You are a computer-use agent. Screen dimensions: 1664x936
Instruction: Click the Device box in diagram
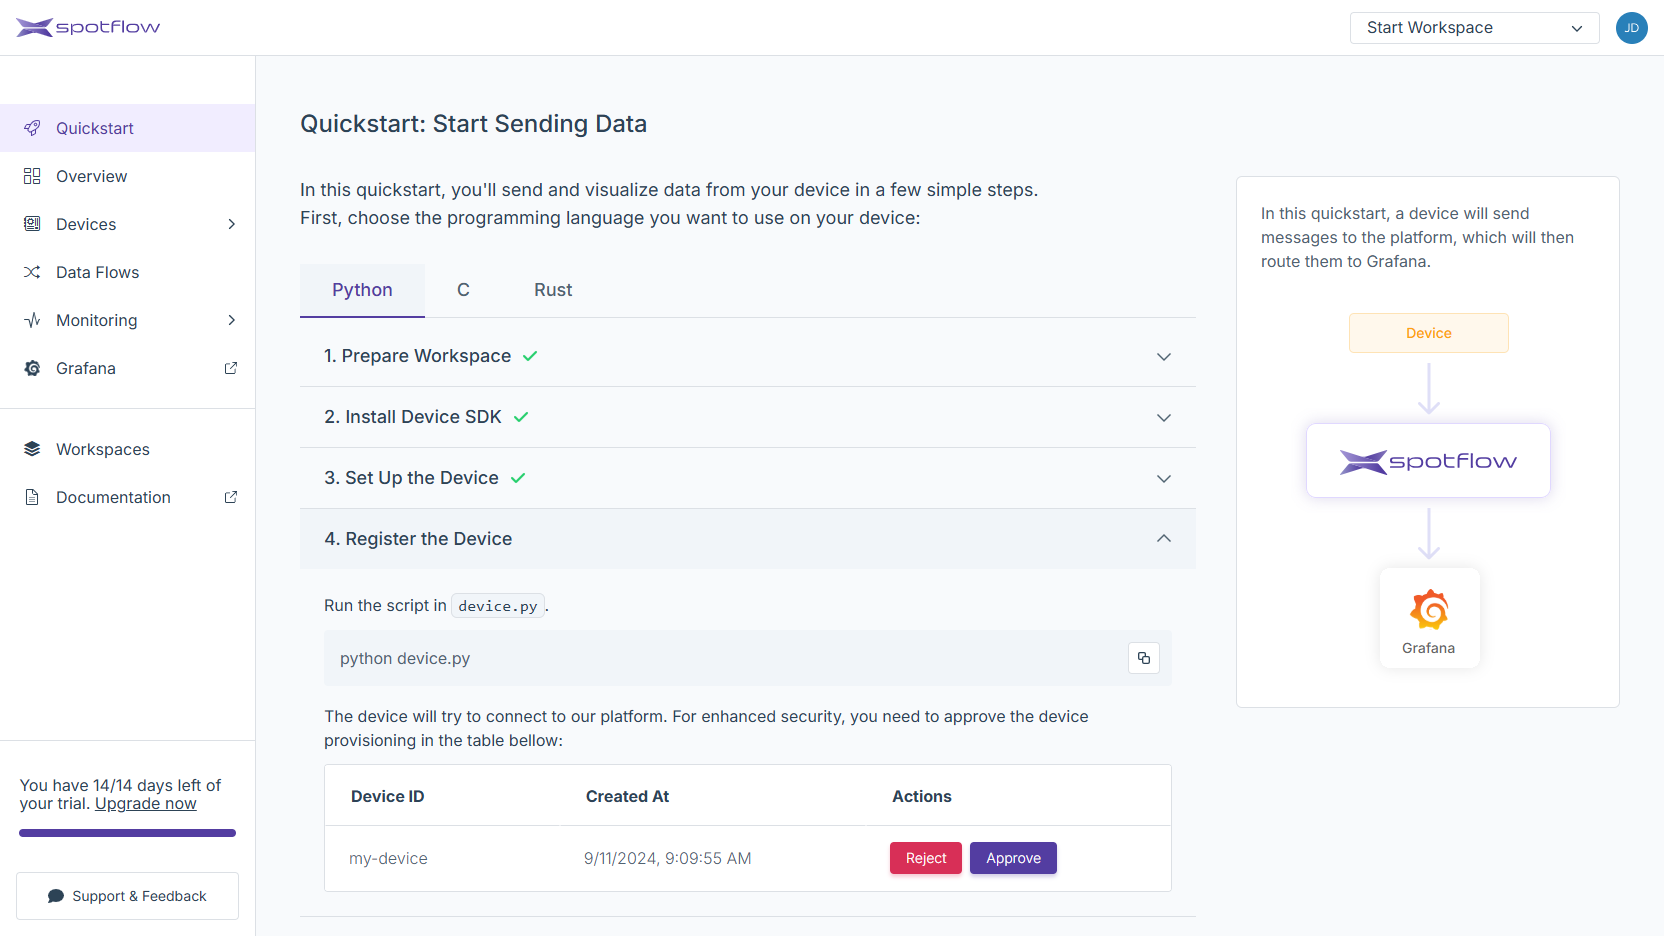[1428, 333]
